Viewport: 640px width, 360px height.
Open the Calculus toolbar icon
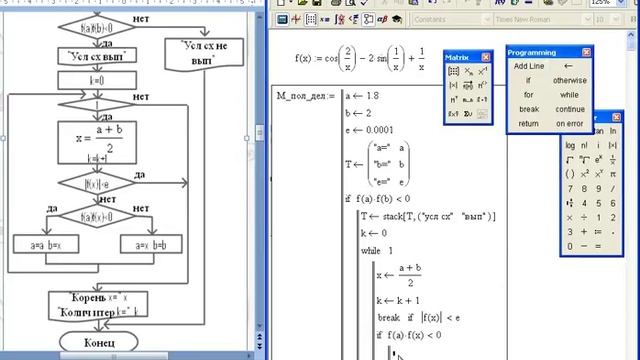click(339, 19)
